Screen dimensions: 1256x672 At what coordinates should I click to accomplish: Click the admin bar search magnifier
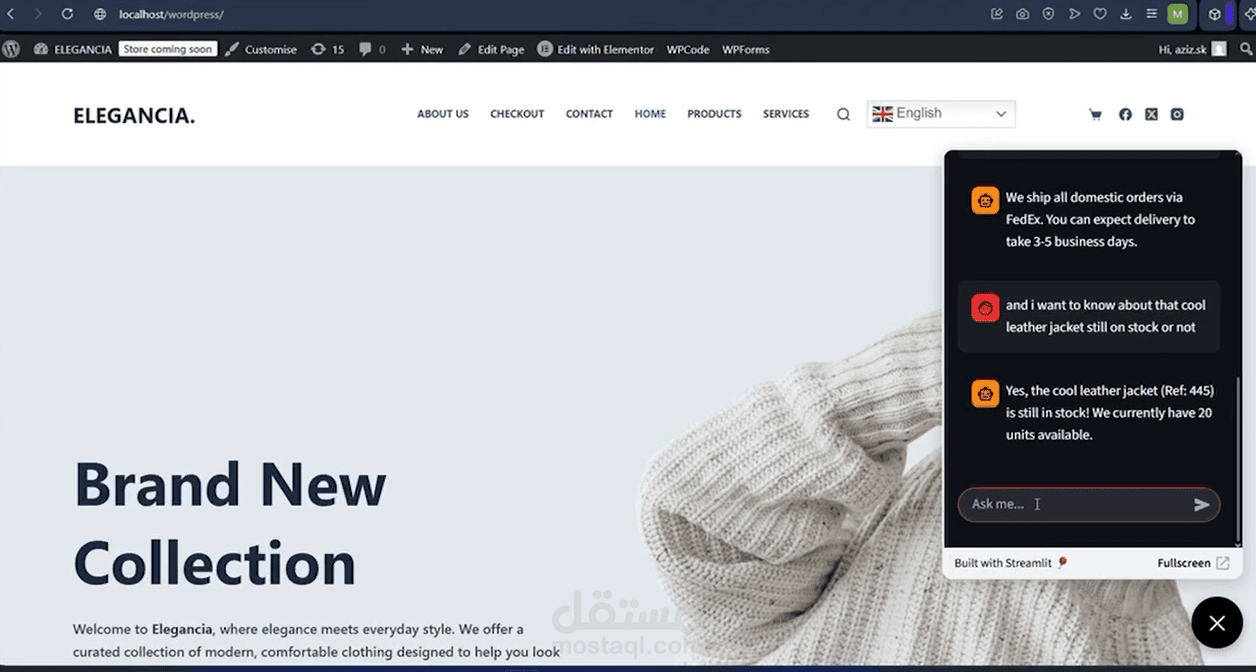coord(1246,49)
